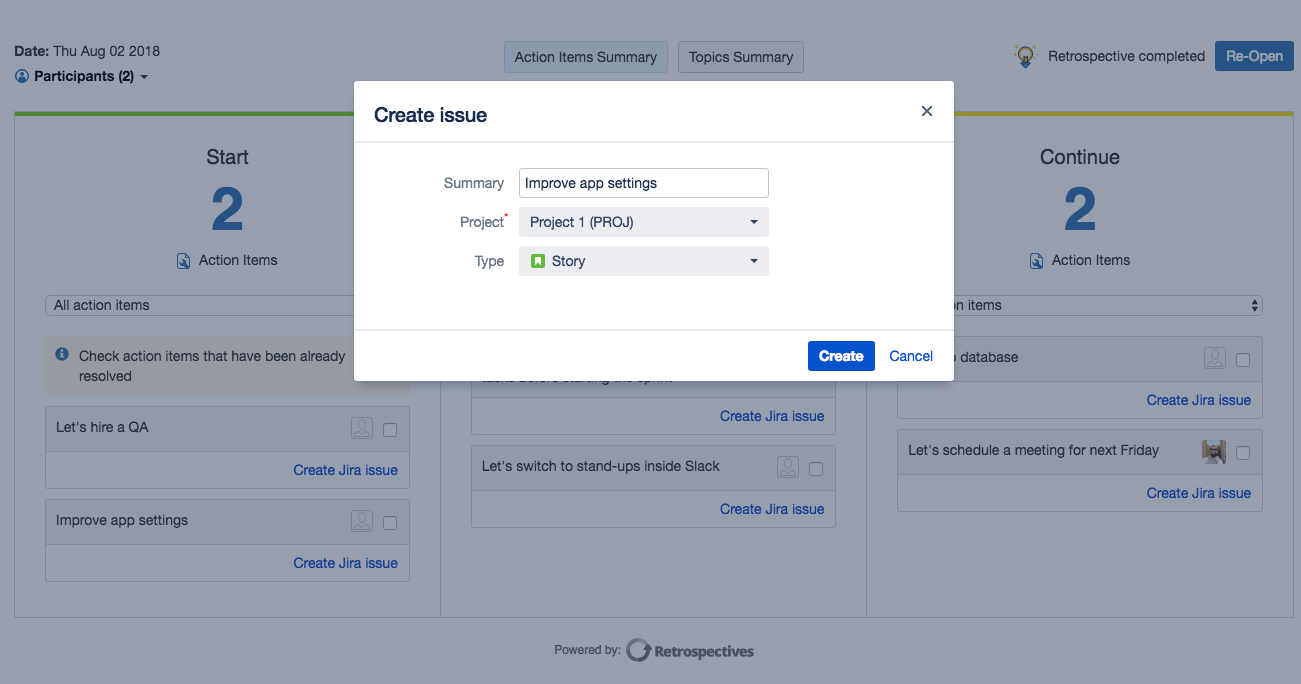Cancel the Create issue dialog

911,356
